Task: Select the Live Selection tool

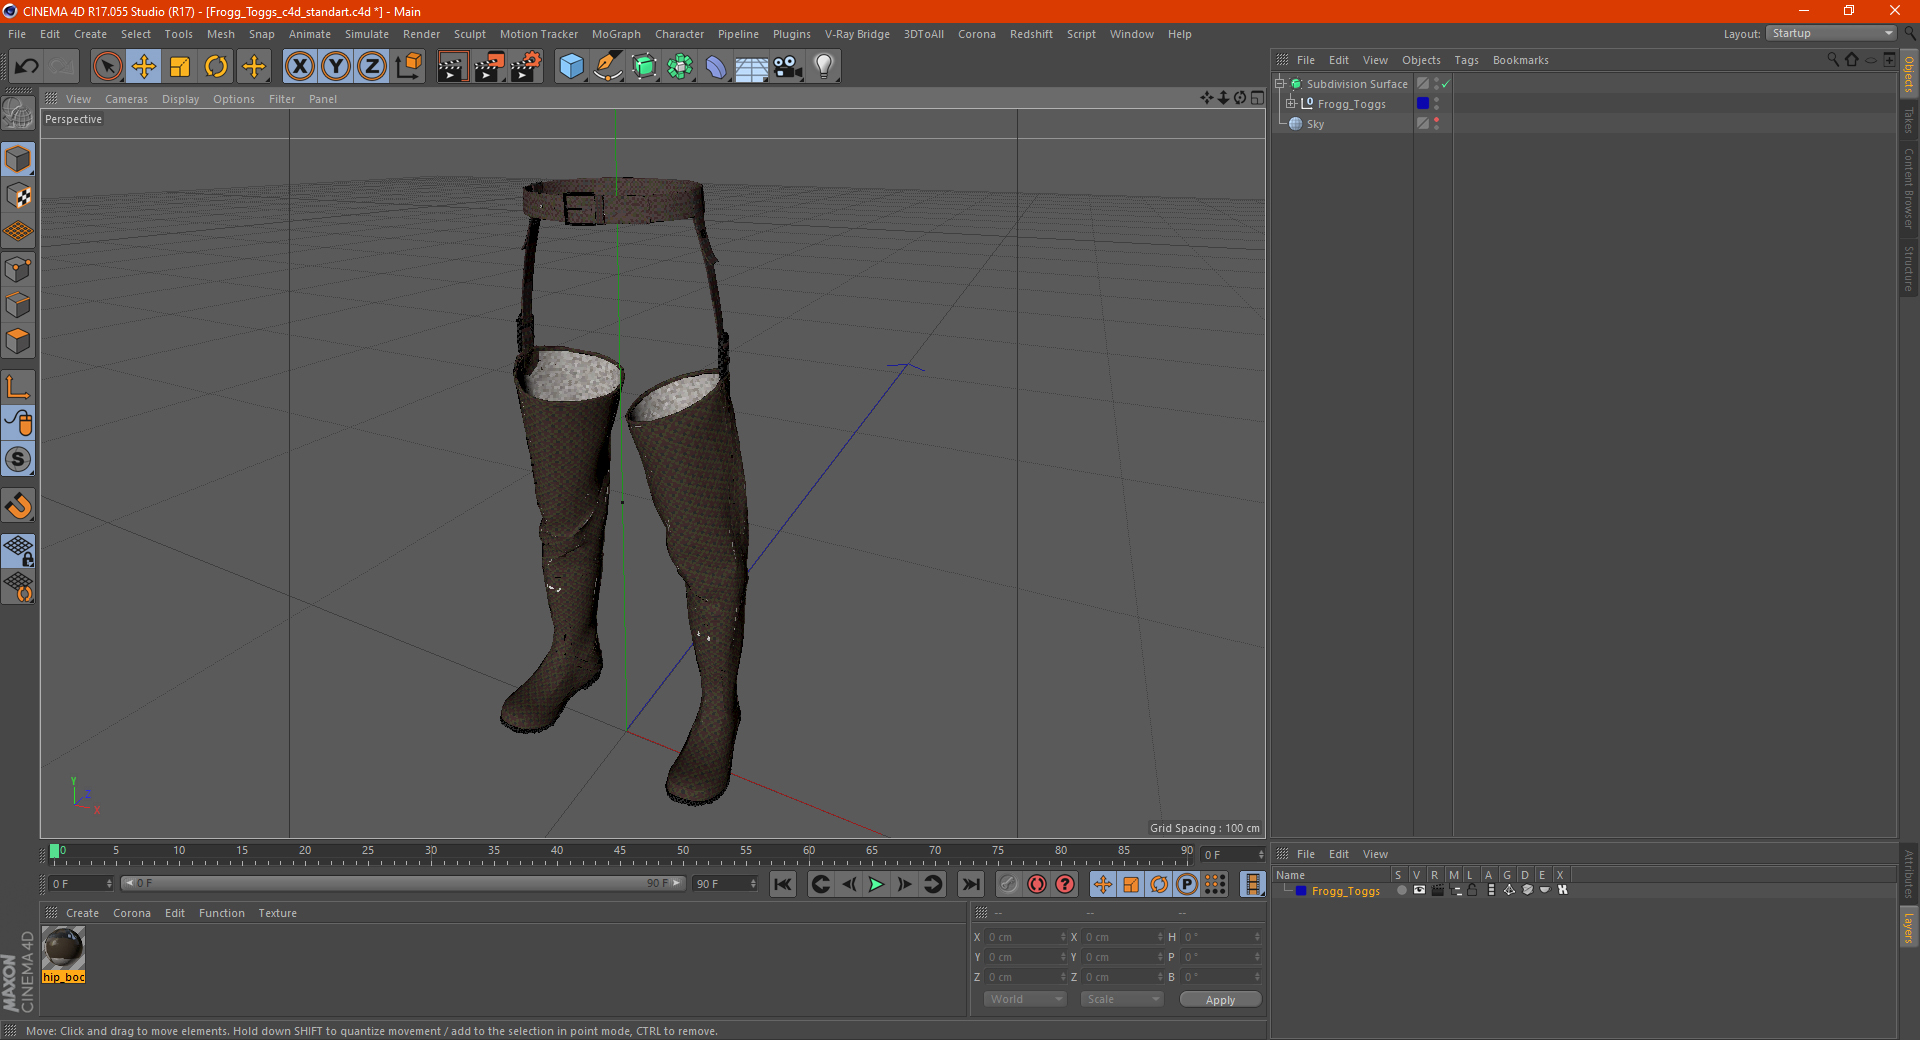Action: pos(107,67)
